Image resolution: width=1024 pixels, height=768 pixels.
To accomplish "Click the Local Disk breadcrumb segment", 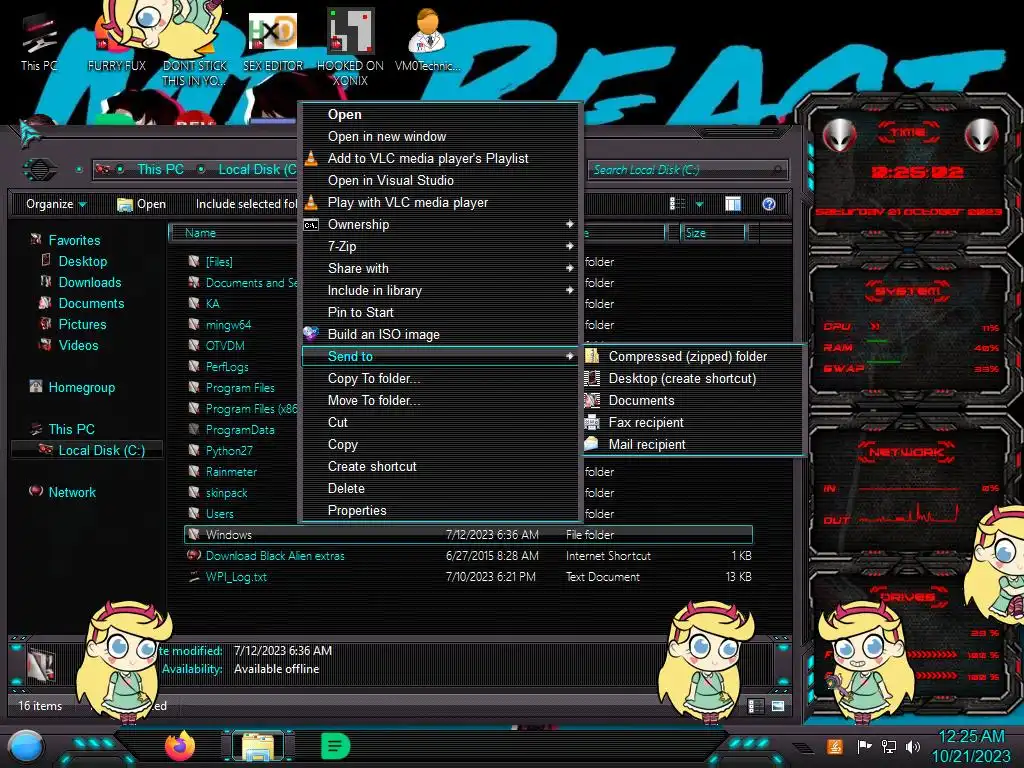I will (x=257, y=170).
